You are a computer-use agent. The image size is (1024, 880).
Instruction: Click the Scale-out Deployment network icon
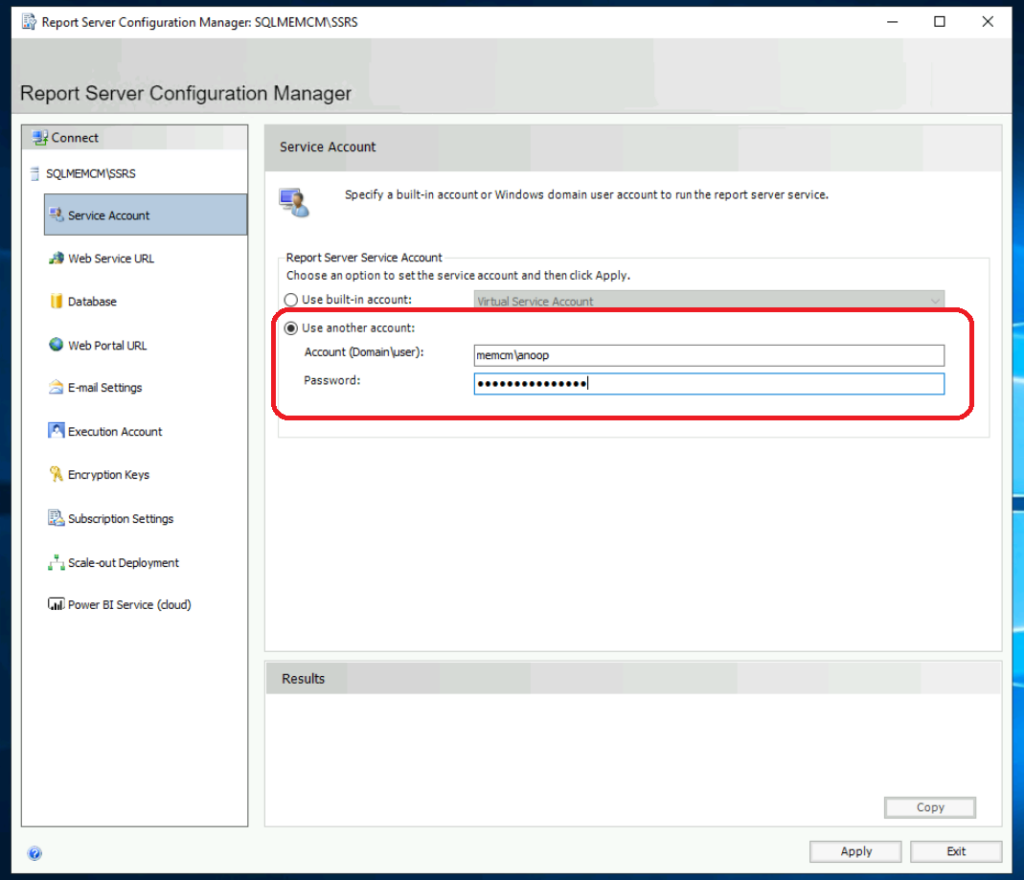click(56, 562)
